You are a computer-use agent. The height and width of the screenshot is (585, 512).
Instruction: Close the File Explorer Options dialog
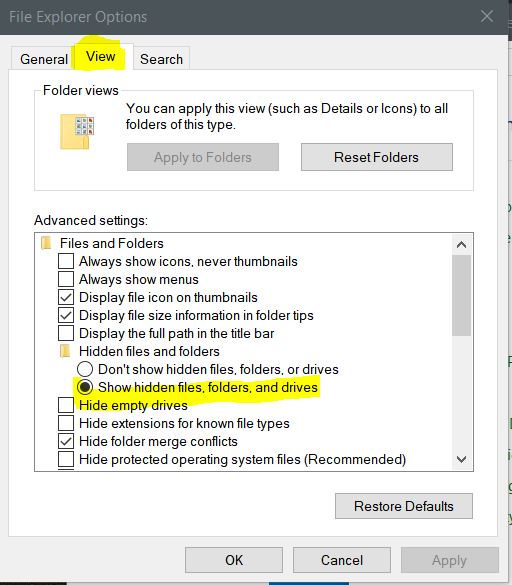(x=487, y=16)
